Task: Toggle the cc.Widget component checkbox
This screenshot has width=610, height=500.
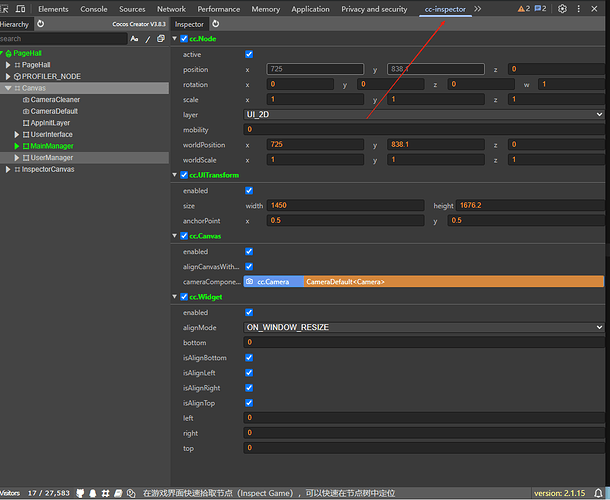Action: pyautogui.click(x=184, y=297)
